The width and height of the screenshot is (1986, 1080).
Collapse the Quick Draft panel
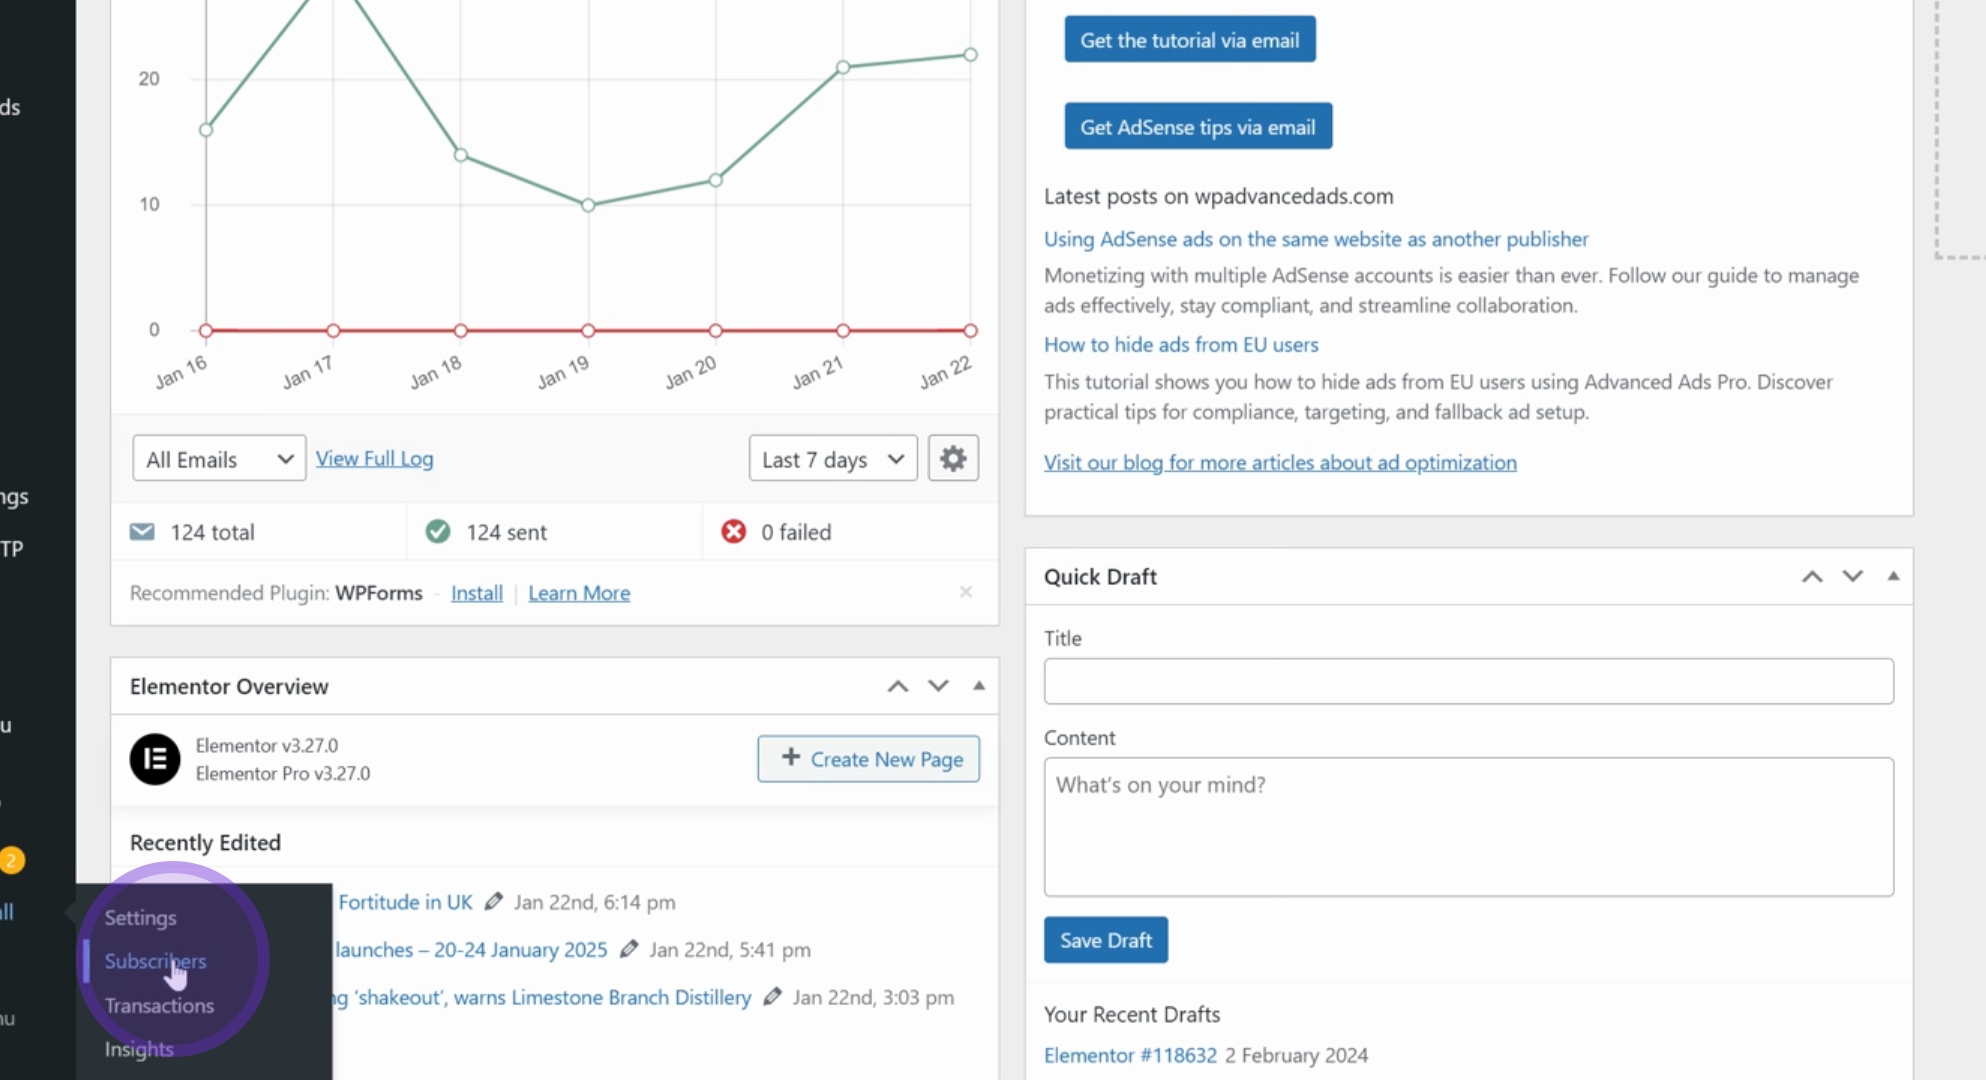1893,576
